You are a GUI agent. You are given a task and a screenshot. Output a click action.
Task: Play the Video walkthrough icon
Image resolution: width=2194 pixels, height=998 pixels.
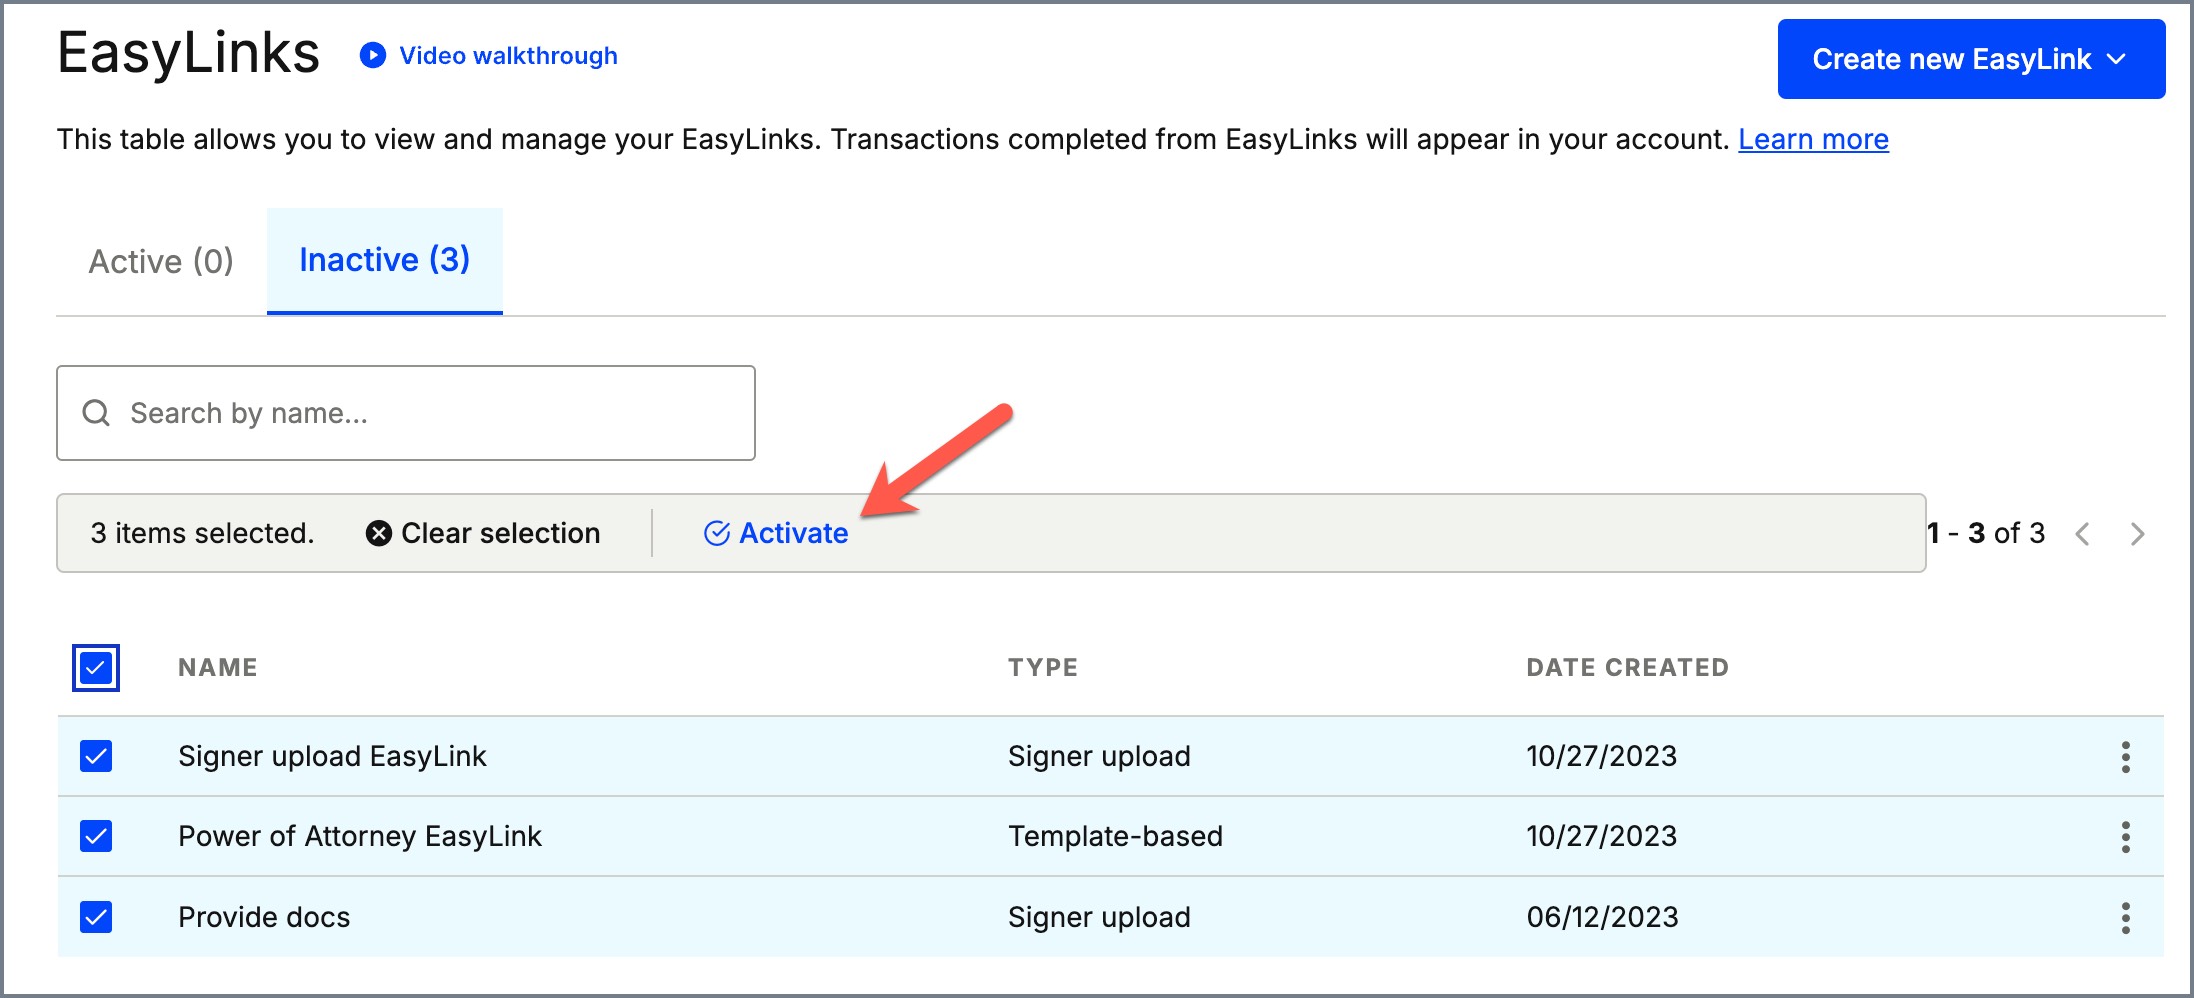click(373, 55)
